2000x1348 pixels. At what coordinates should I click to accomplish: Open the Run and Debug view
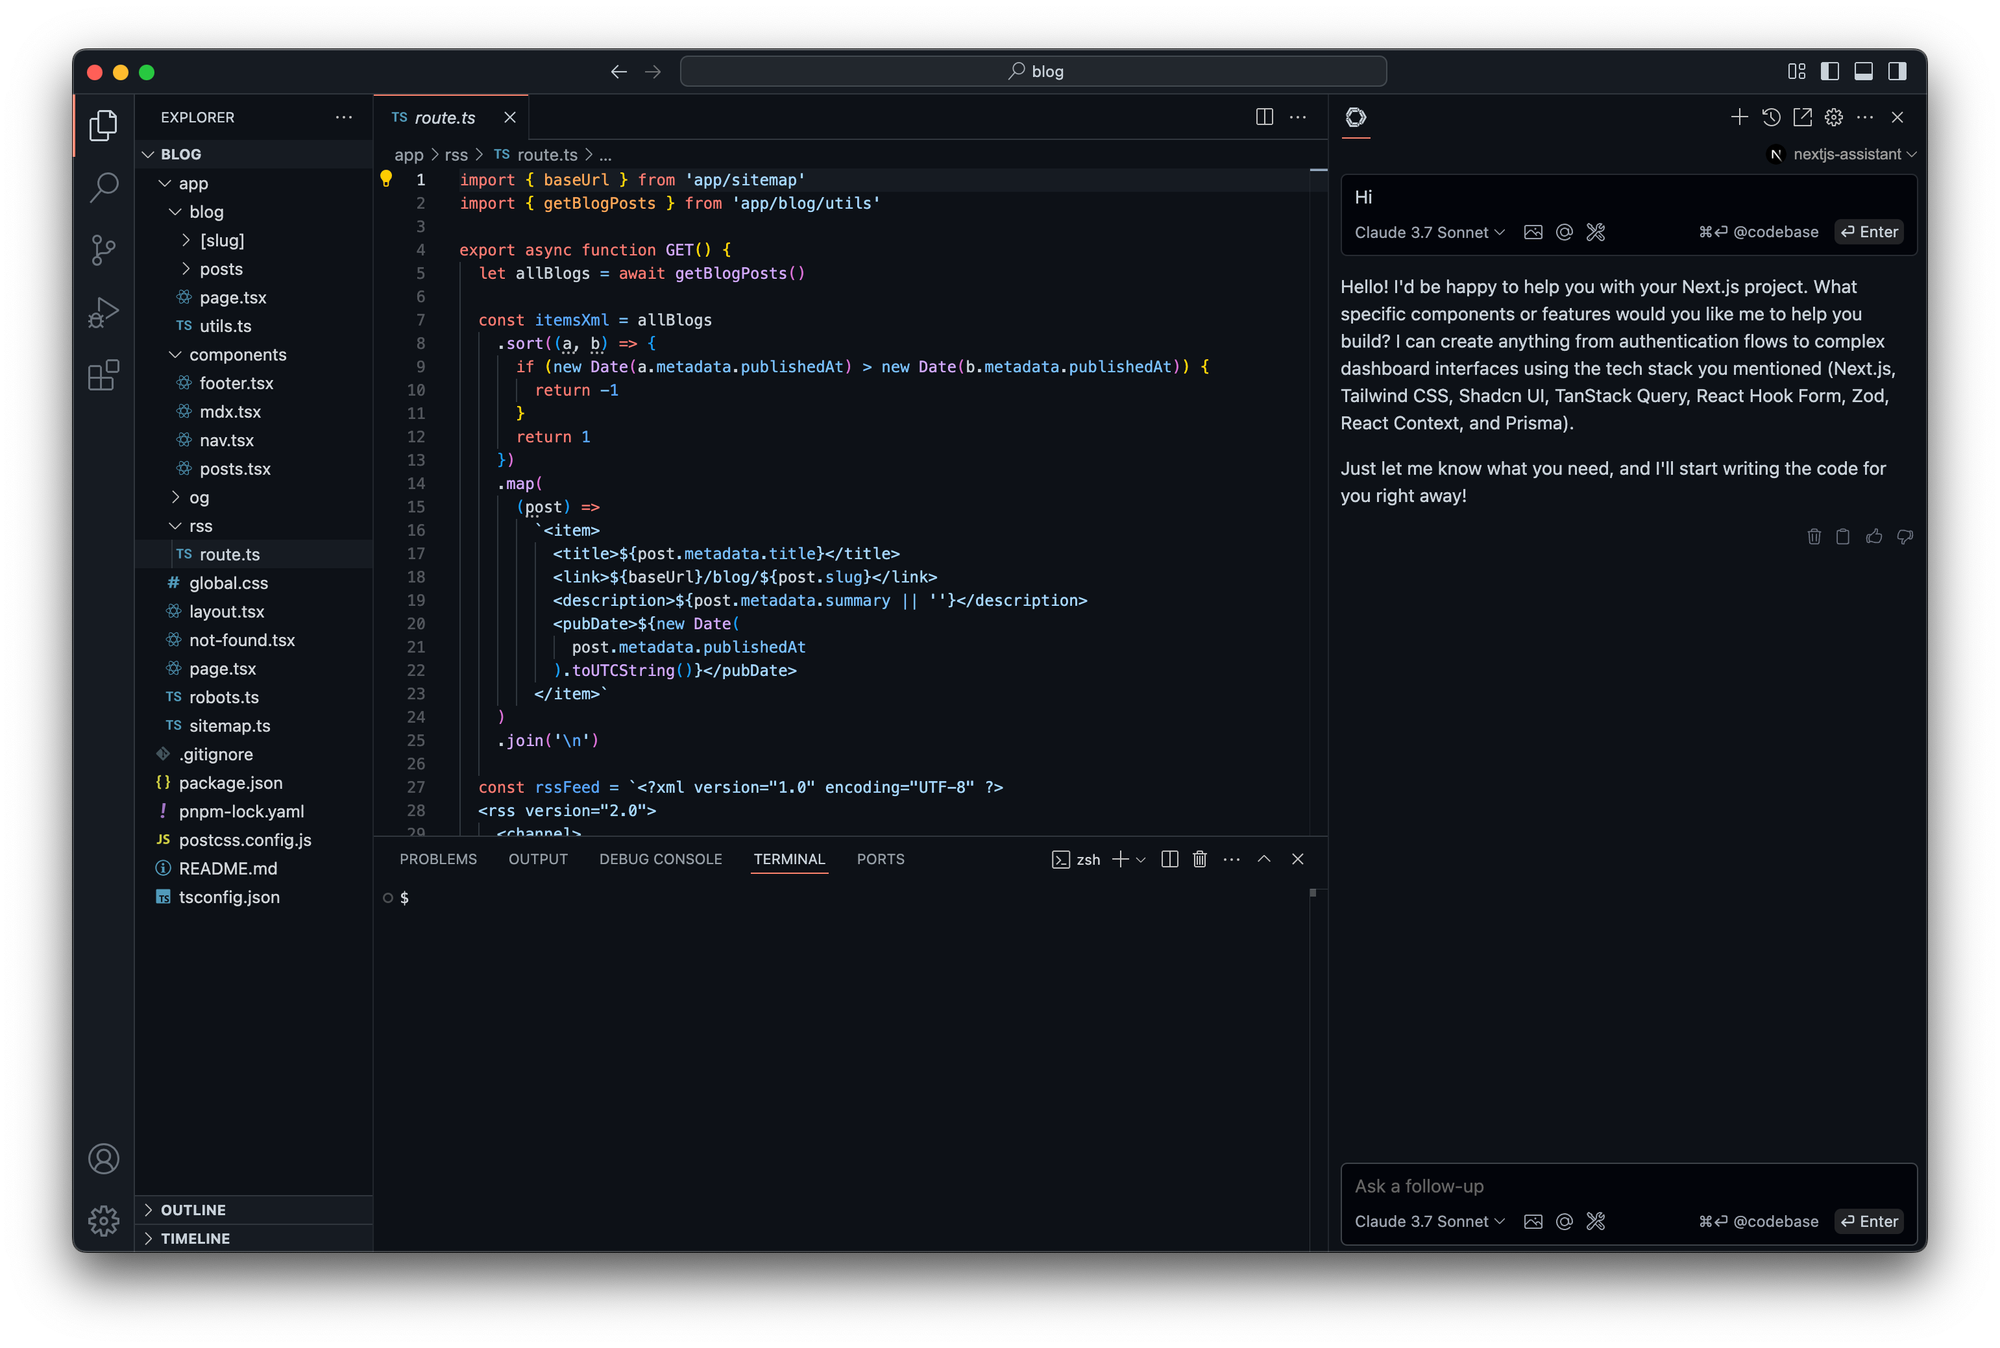pyautogui.click(x=103, y=312)
